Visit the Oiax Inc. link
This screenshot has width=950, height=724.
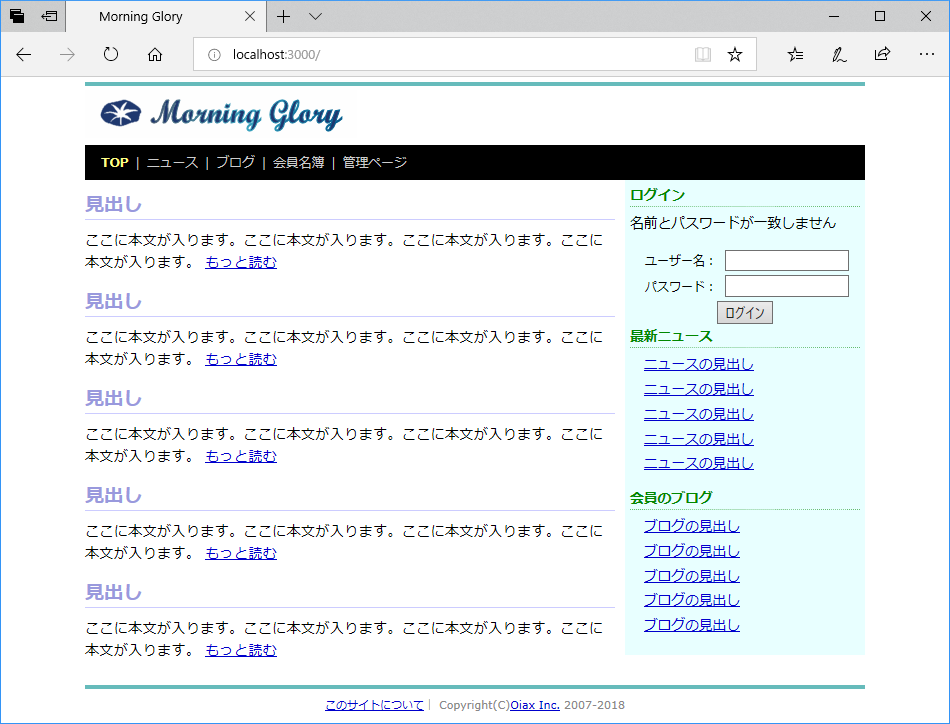pos(534,705)
